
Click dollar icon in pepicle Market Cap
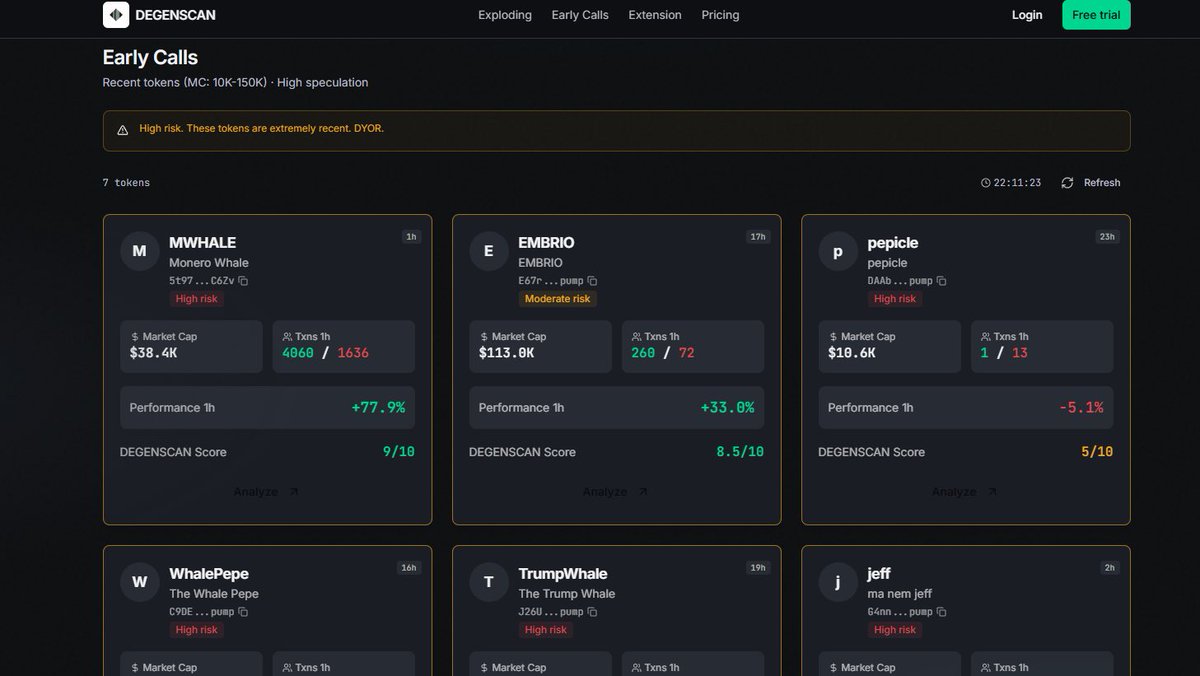tap(833, 337)
